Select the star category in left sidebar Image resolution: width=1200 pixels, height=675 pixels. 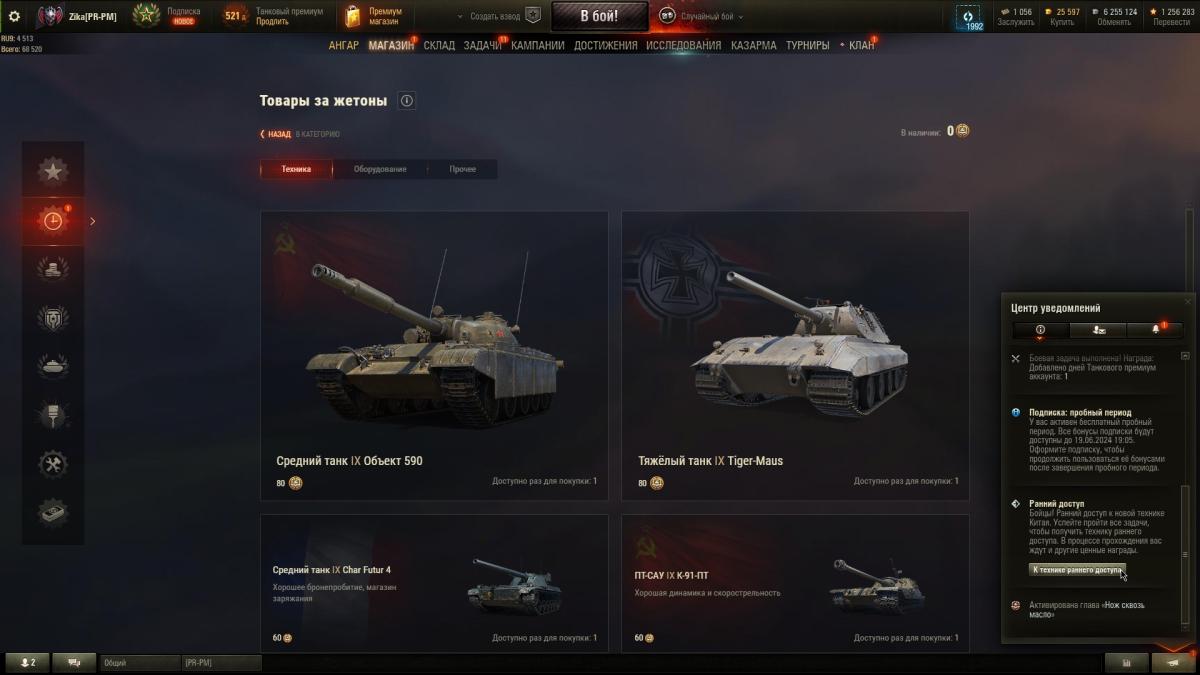pos(53,172)
